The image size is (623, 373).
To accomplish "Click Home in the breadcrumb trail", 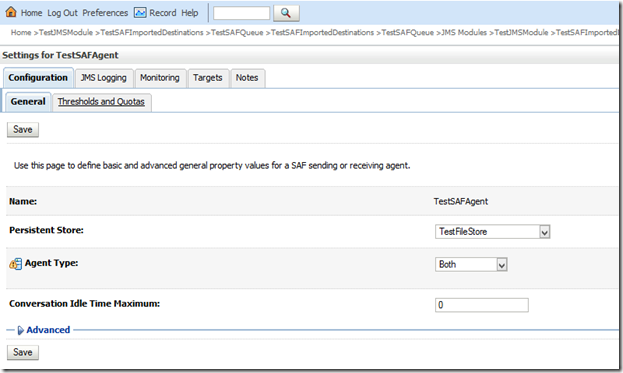I will click(21, 33).
